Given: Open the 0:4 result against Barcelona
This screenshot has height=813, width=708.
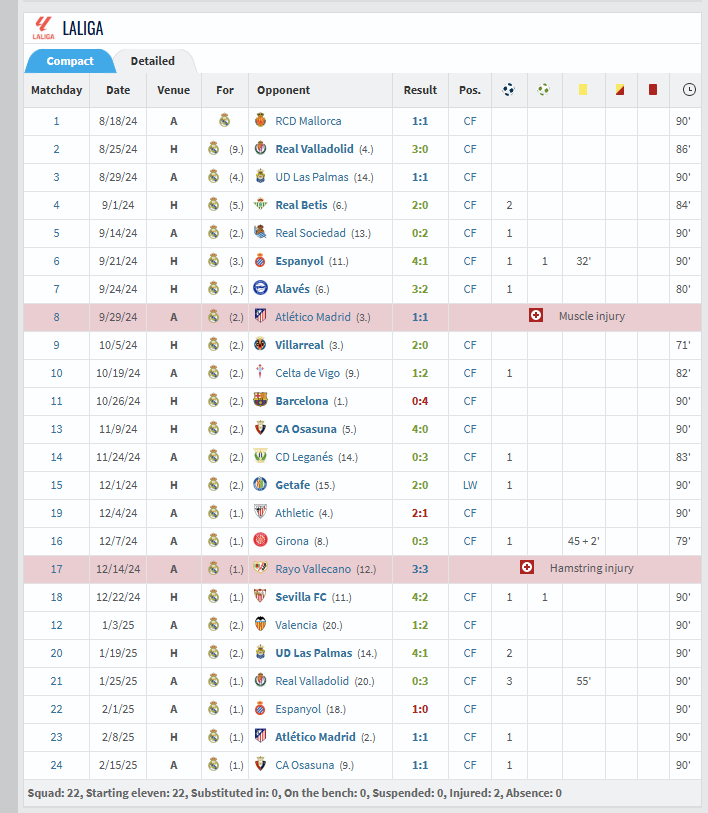Looking at the screenshot, I should [x=420, y=401].
